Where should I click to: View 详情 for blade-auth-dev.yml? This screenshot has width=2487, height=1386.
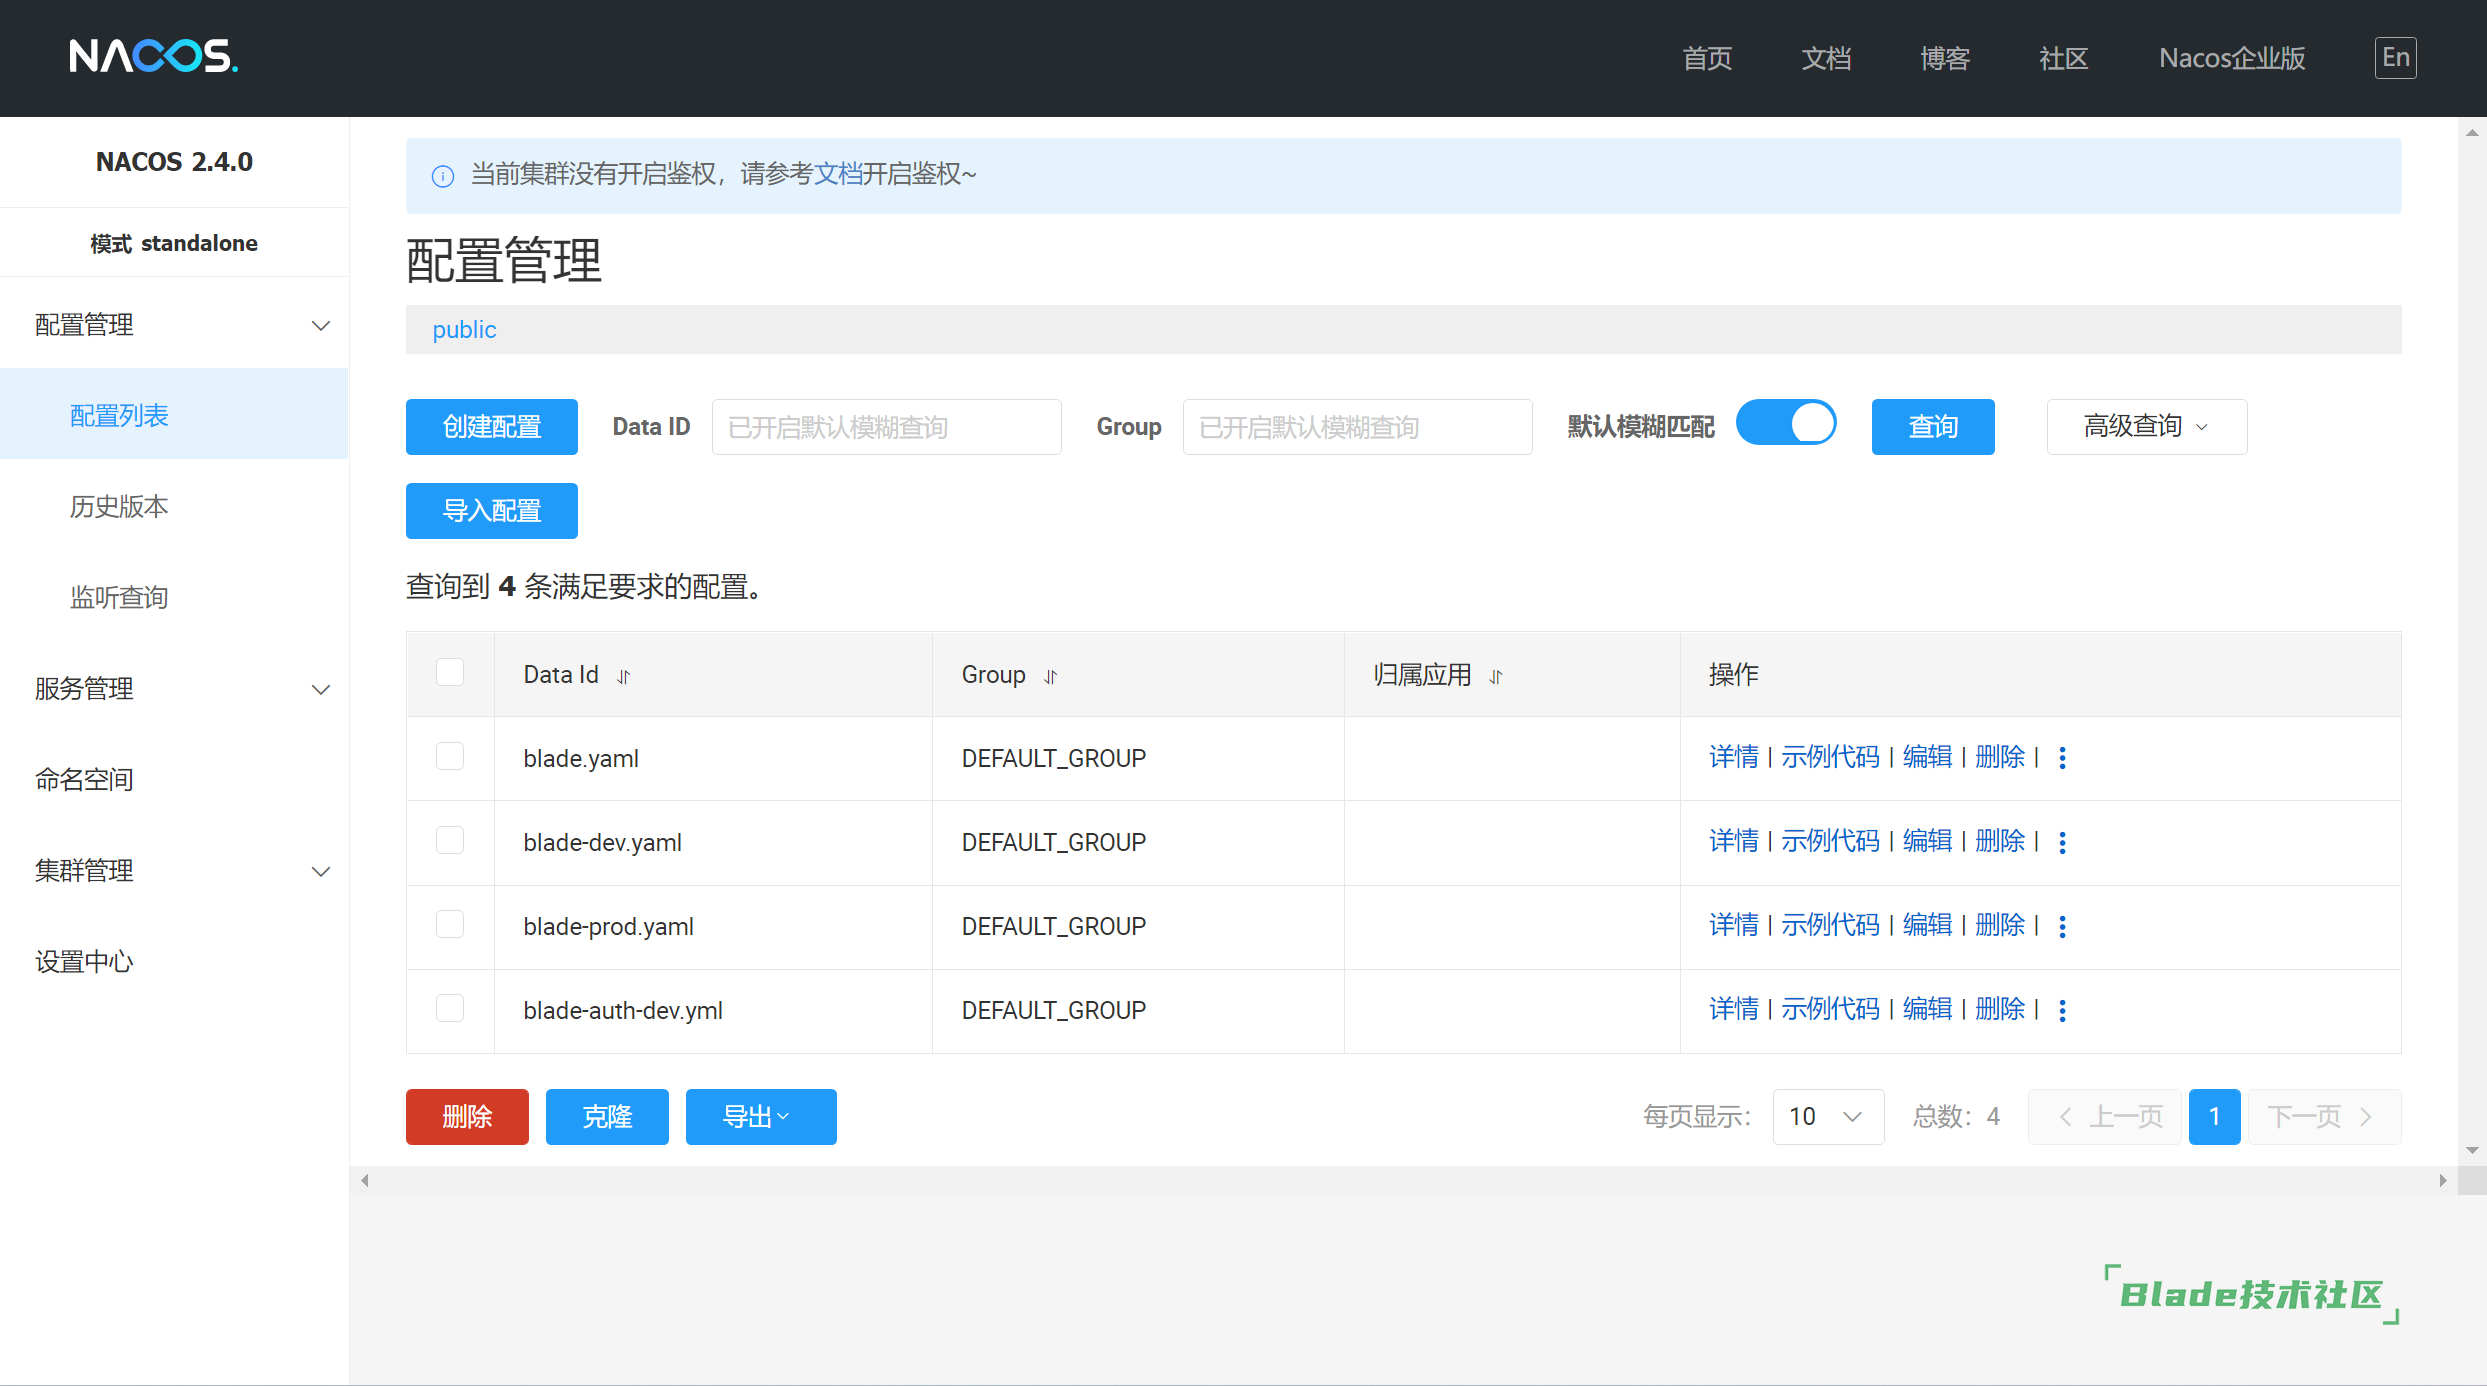pos(1734,1009)
